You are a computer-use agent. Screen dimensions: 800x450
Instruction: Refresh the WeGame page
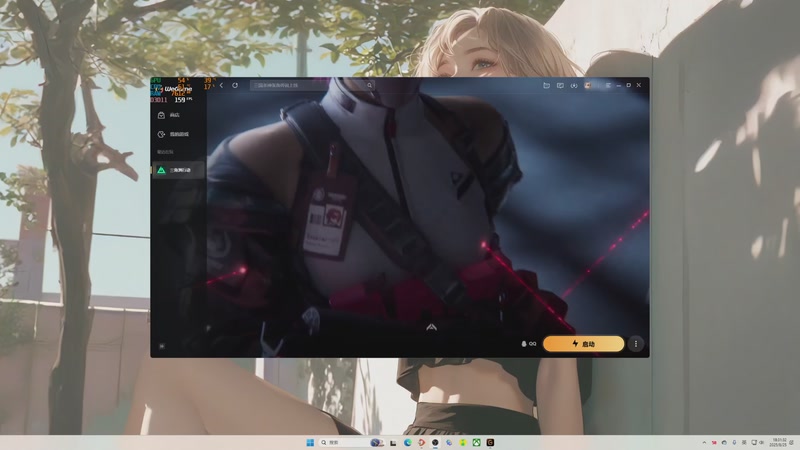point(235,85)
